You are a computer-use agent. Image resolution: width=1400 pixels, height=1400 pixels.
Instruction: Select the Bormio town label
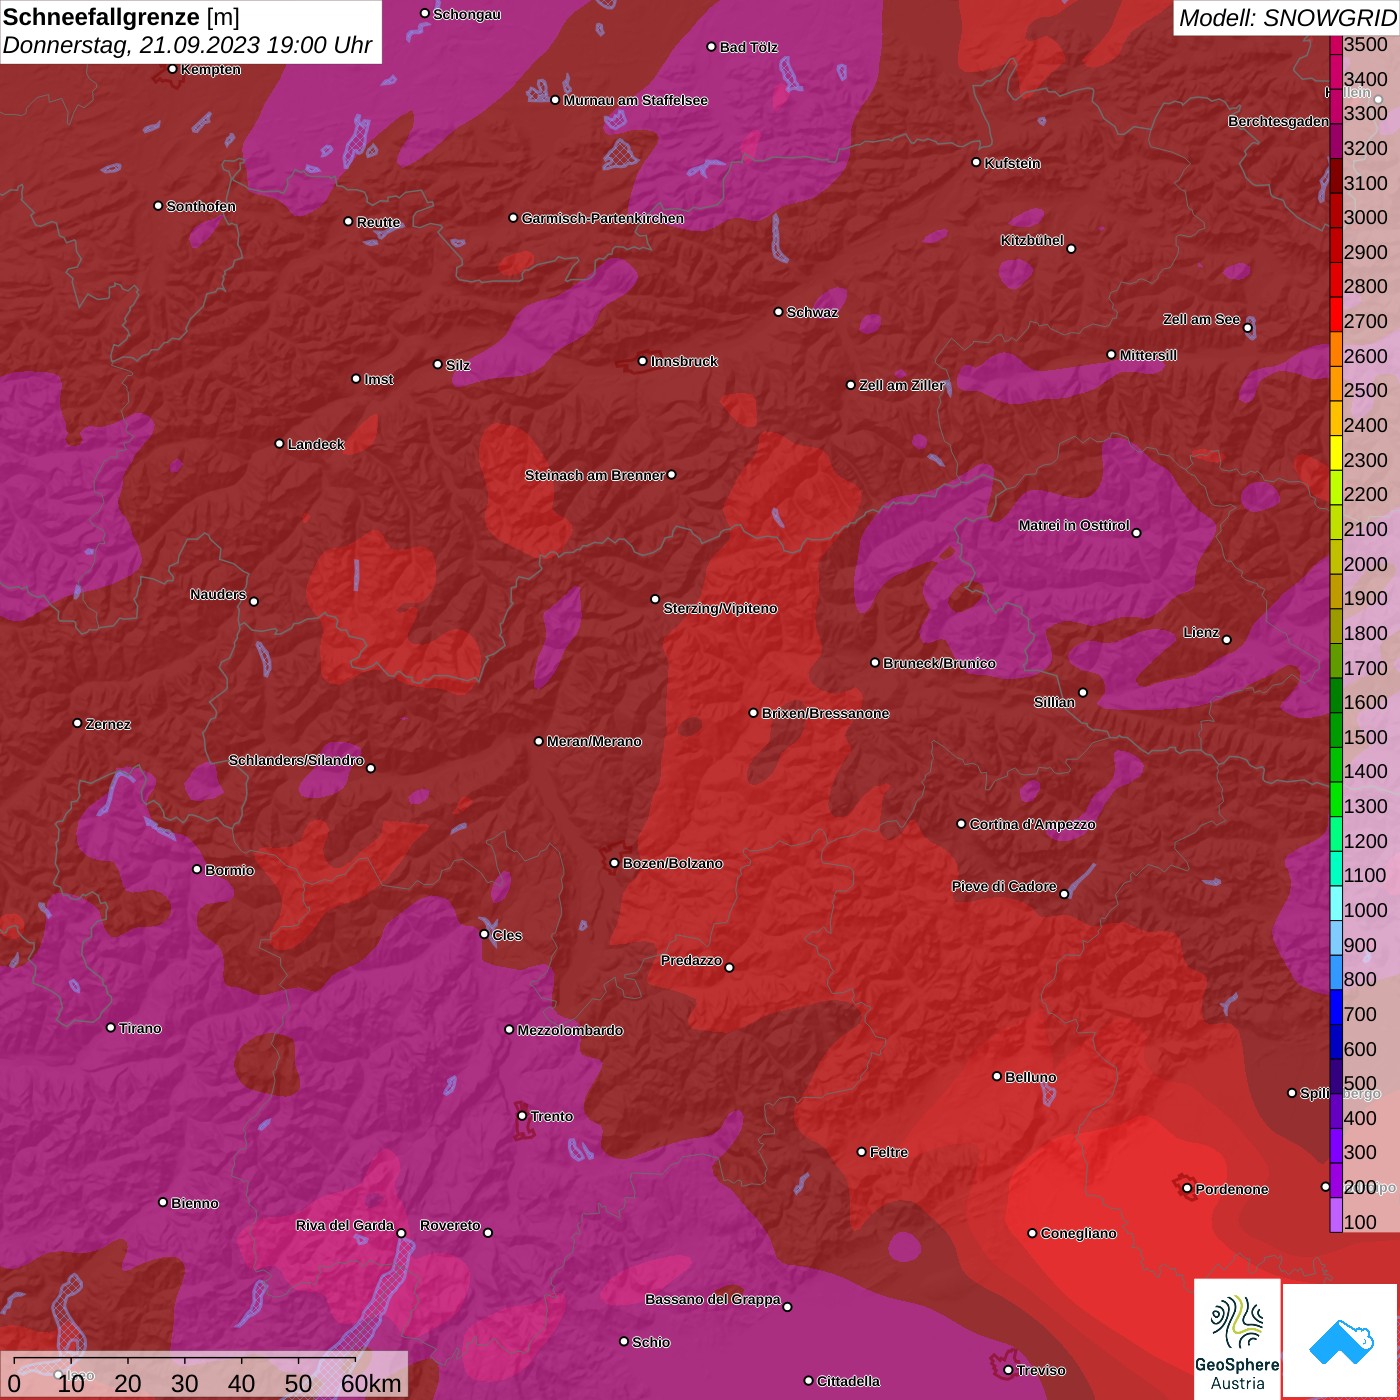(x=230, y=870)
